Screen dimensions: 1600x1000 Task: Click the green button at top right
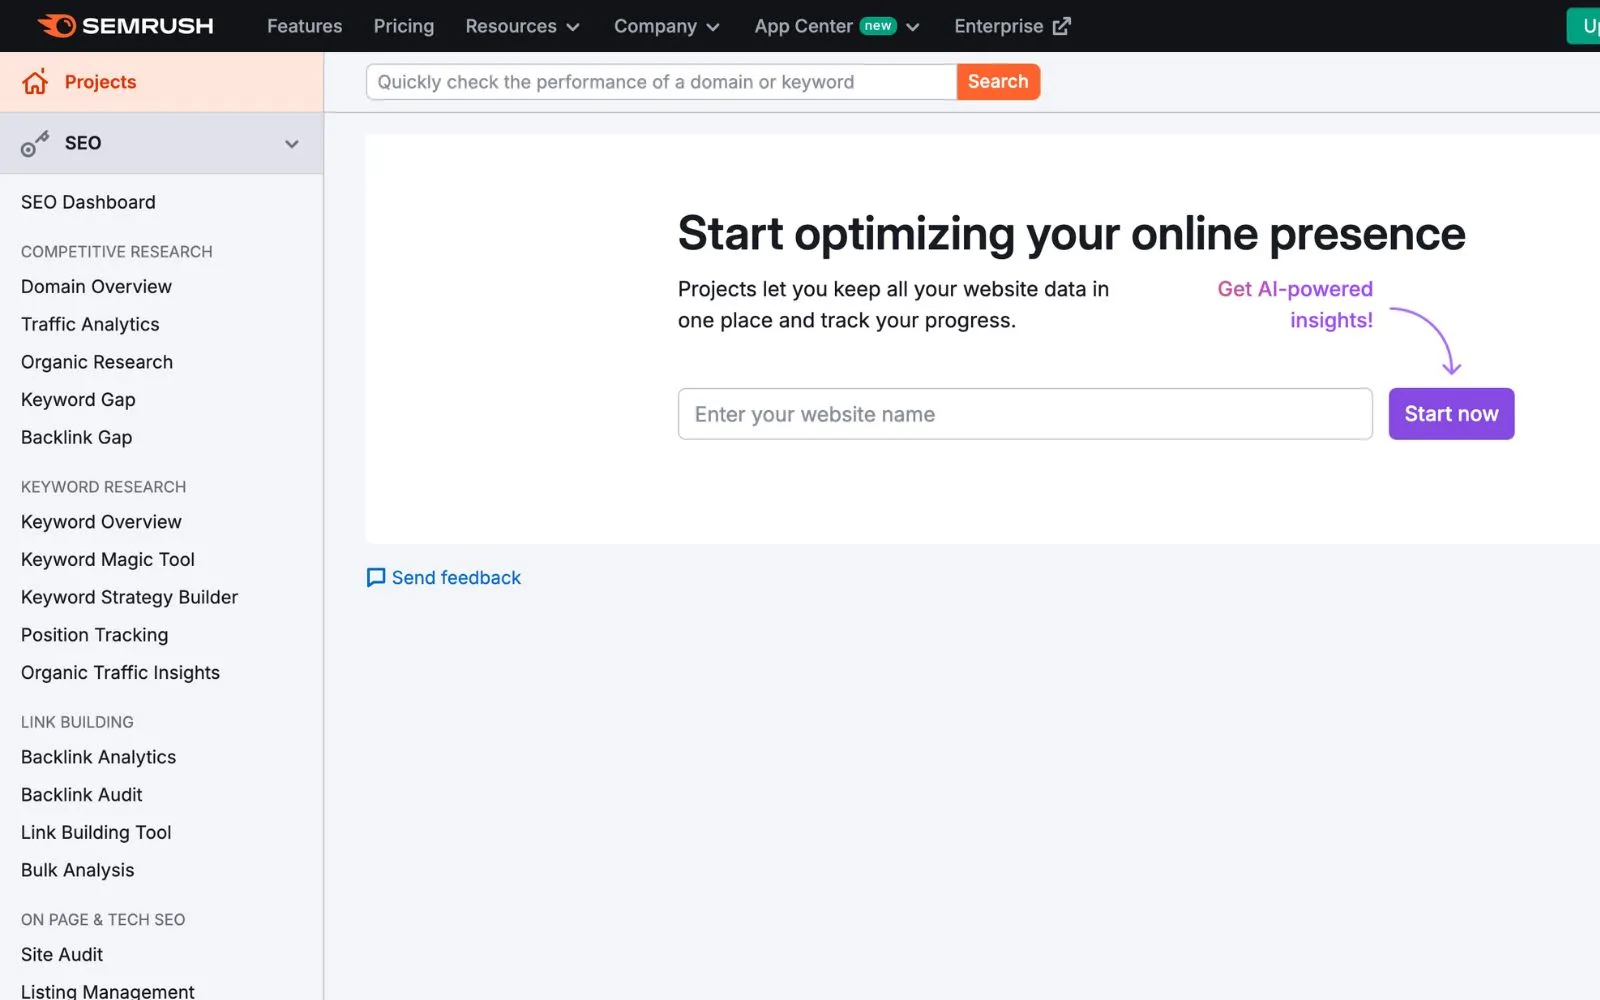pos(1584,26)
